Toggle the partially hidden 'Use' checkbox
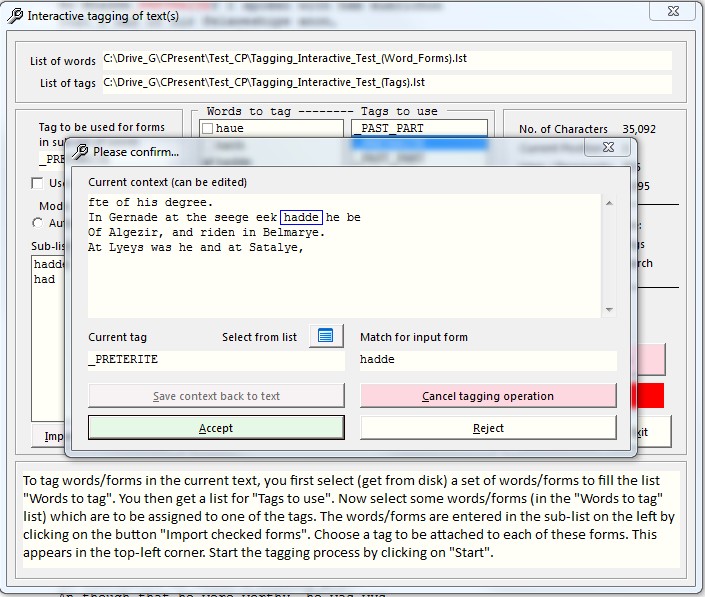 point(38,183)
